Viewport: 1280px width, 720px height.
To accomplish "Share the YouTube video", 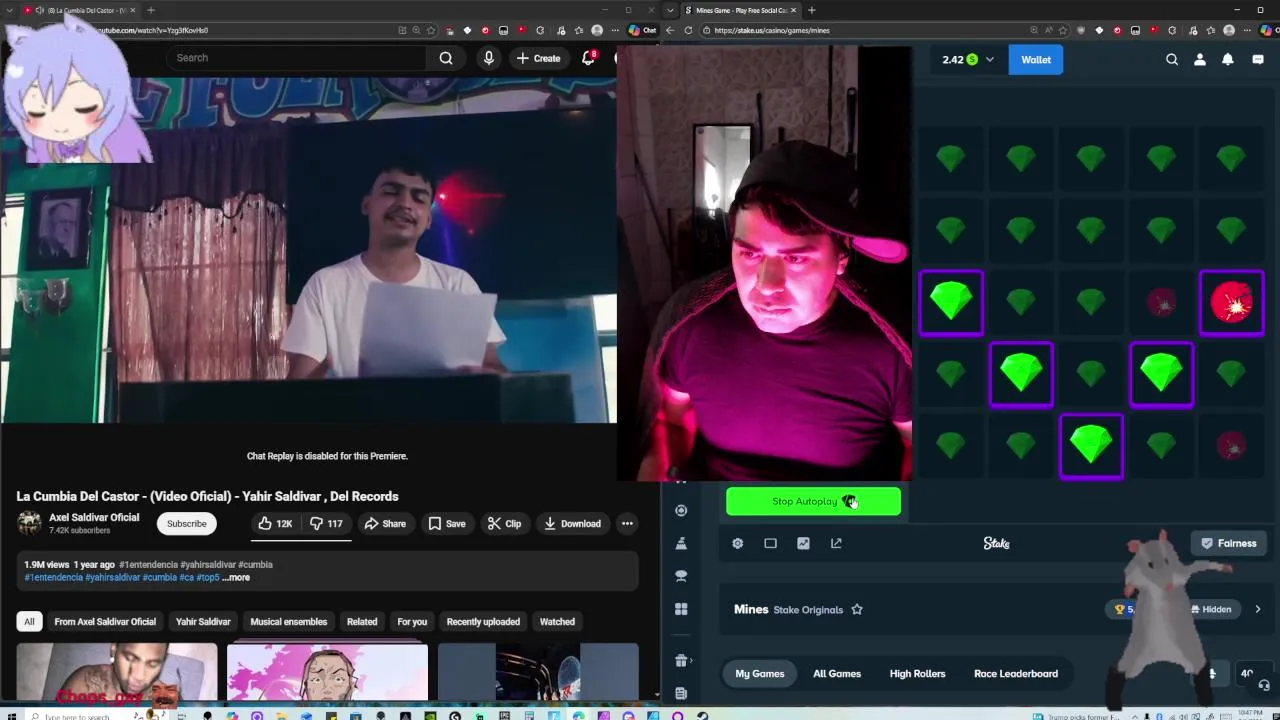I will pyautogui.click(x=385, y=524).
